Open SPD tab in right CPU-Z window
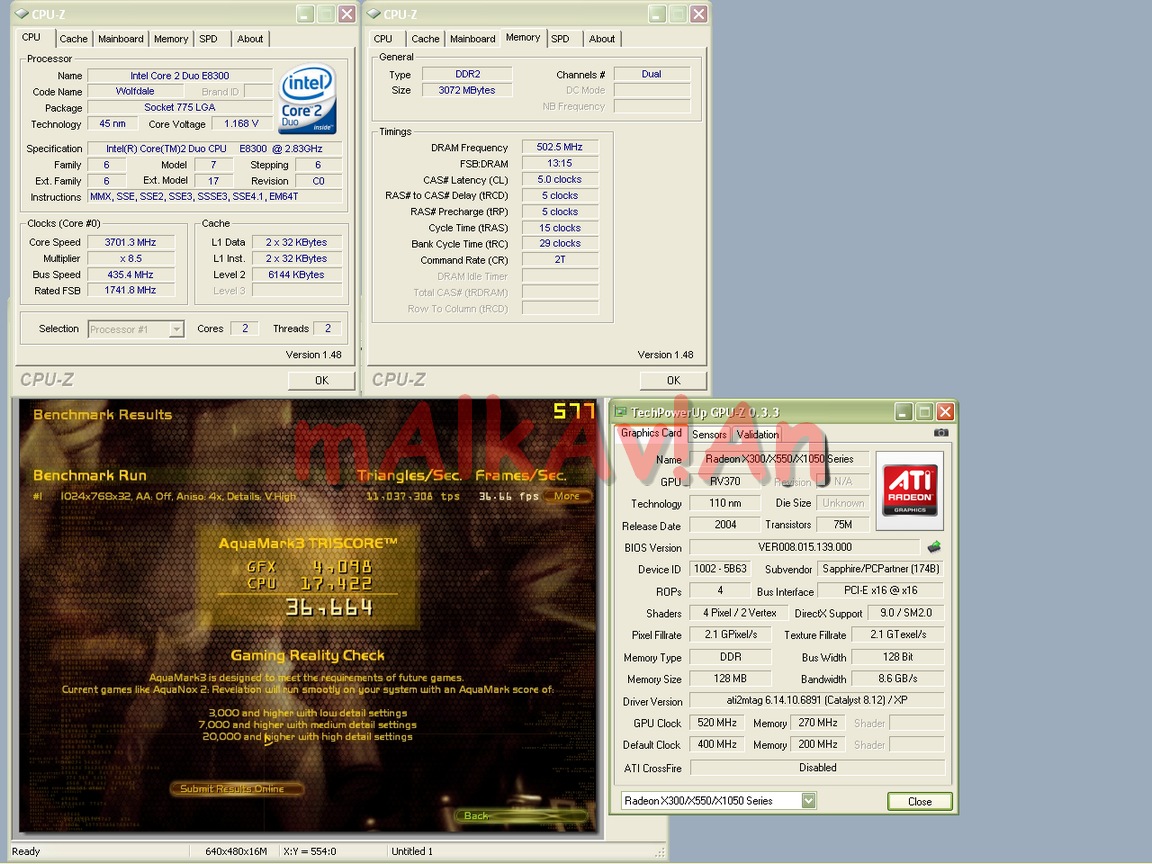The width and height of the screenshot is (1152, 864). tap(561, 39)
